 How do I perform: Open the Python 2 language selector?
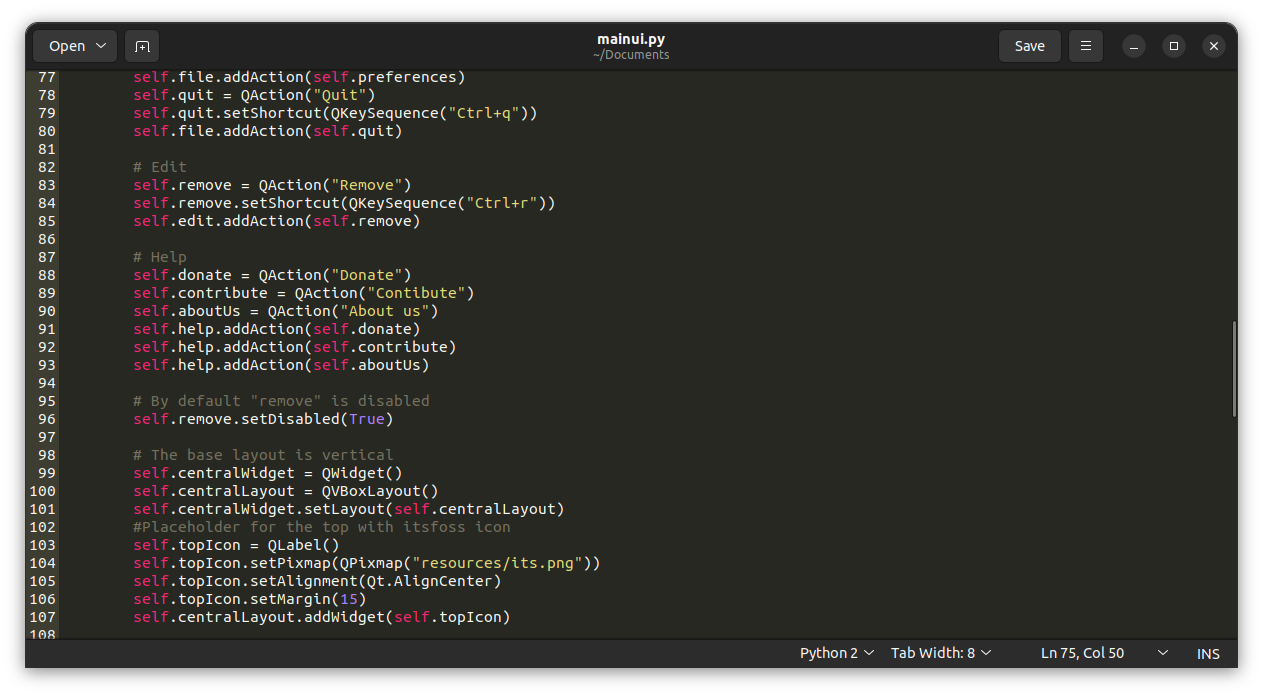[836, 652]
